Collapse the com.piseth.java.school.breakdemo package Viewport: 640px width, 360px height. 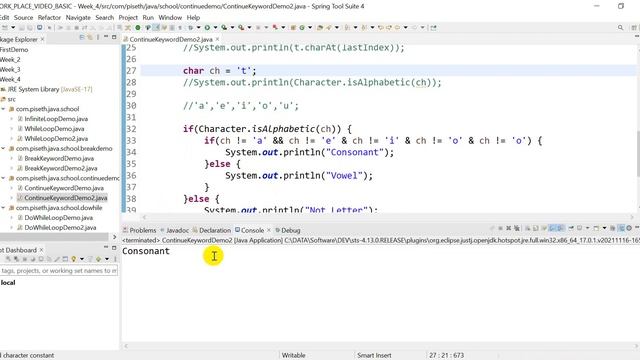tap(3, 149)
